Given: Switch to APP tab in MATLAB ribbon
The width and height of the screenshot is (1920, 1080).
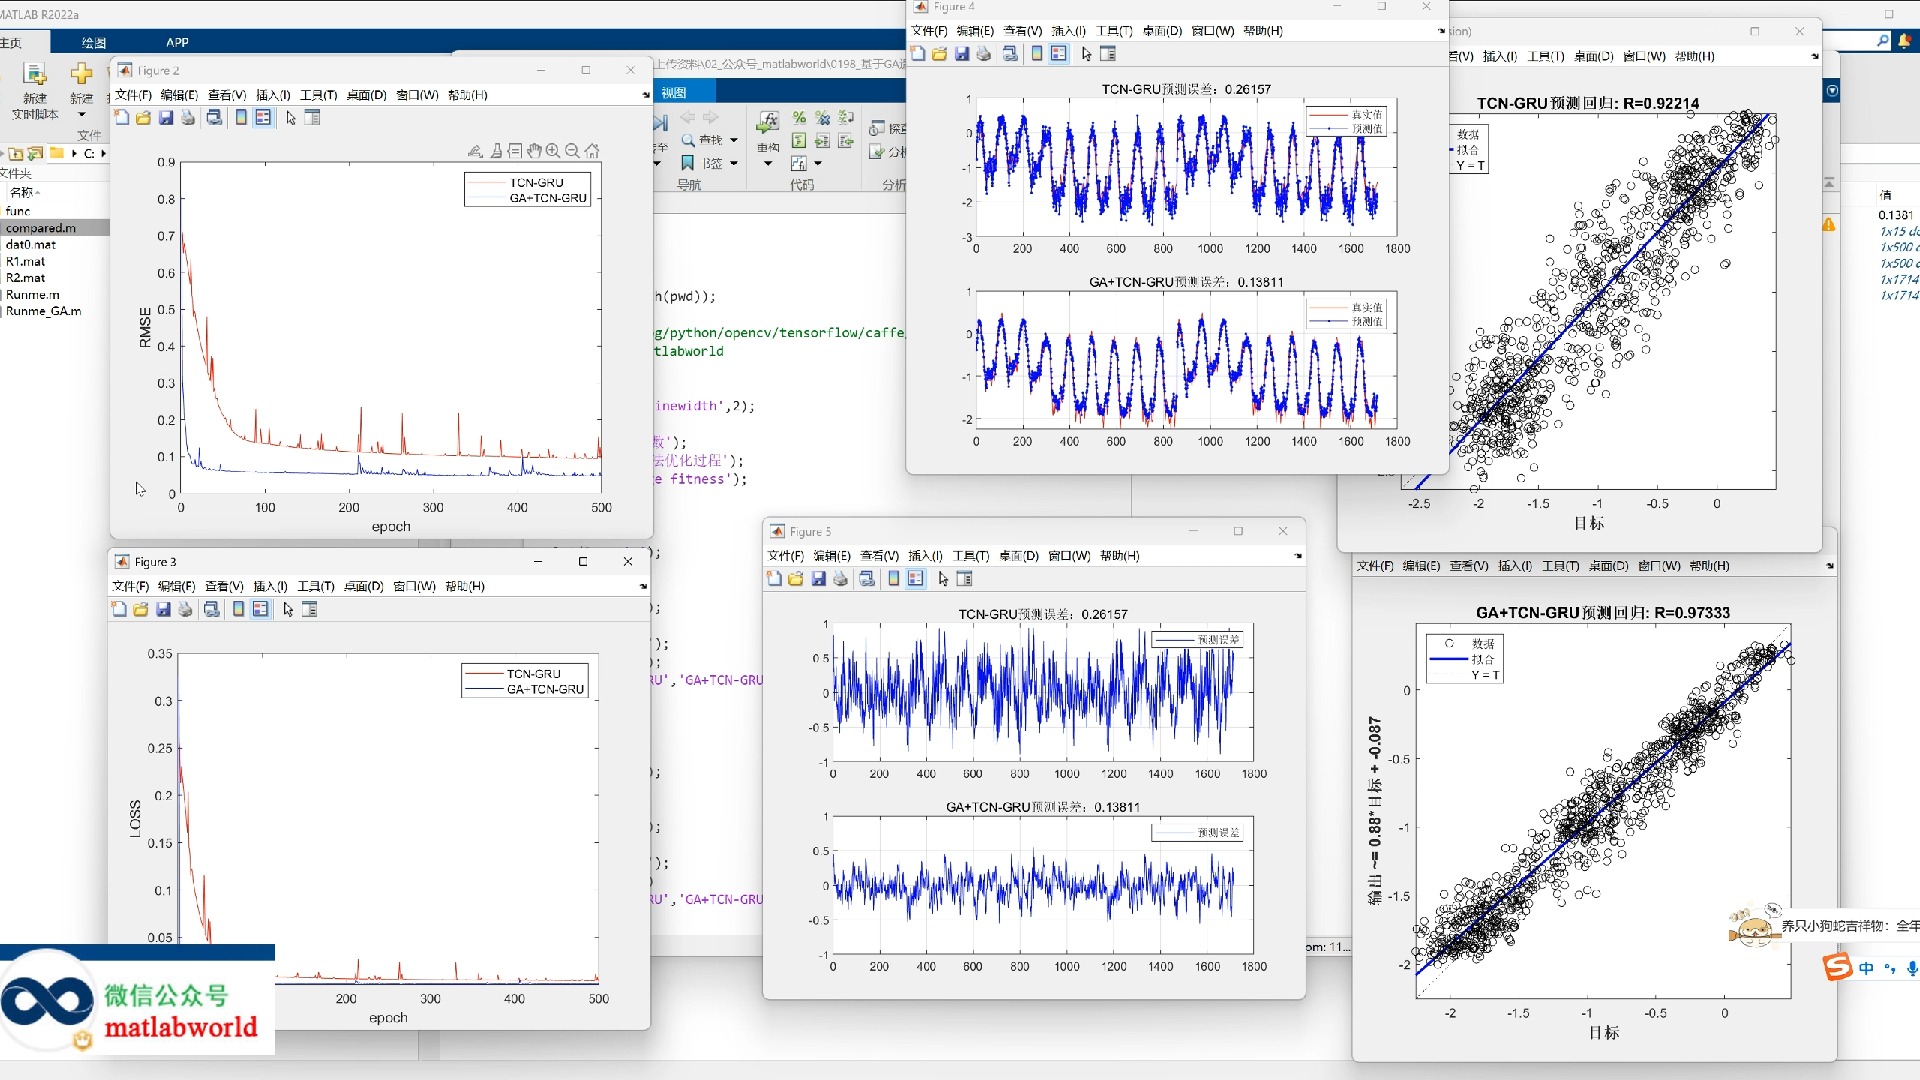Looking at the screenshot, I should point(177,42).
